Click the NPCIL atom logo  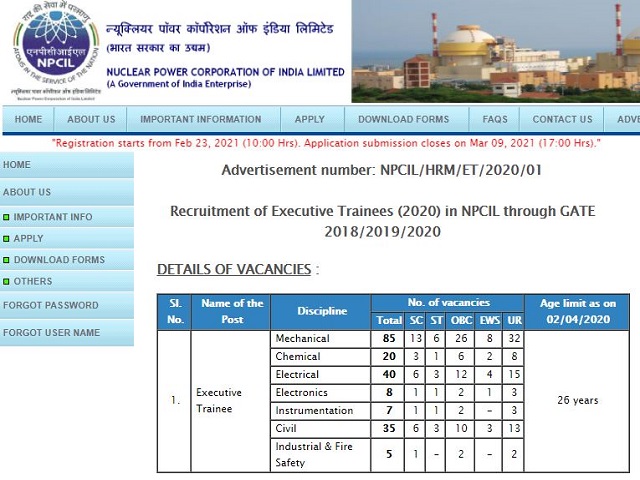pyautogui.click(x=56, y=51)
